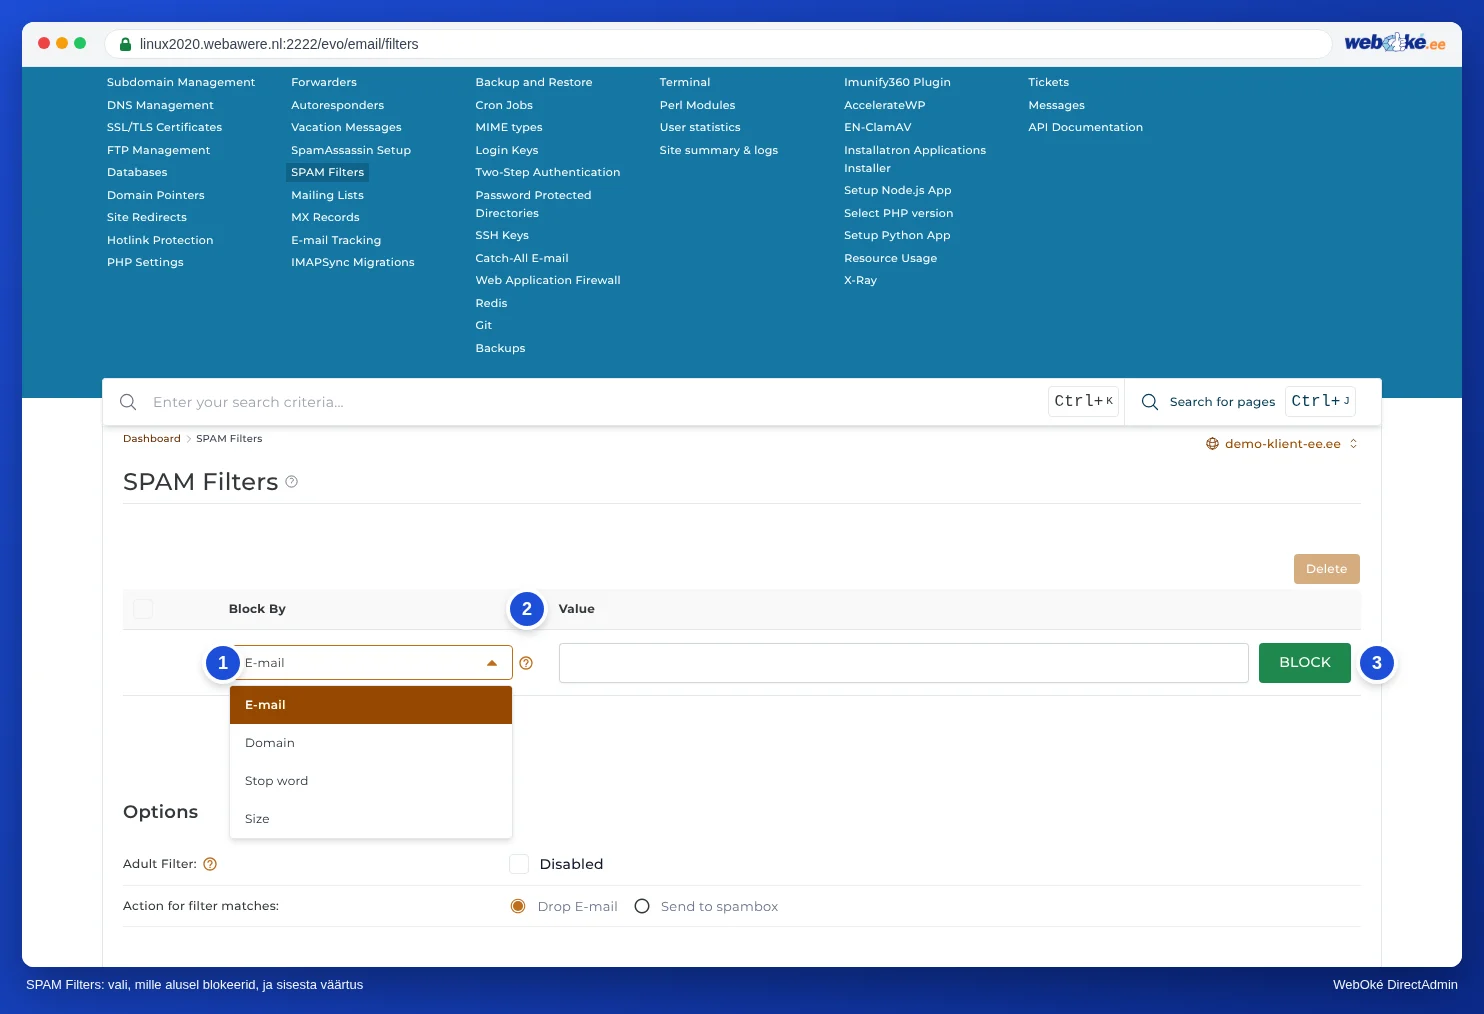The image size is (1484, 1014).
Task: Open the demo-klient-ee.ee domain switcher
Action: point(1282,444)
